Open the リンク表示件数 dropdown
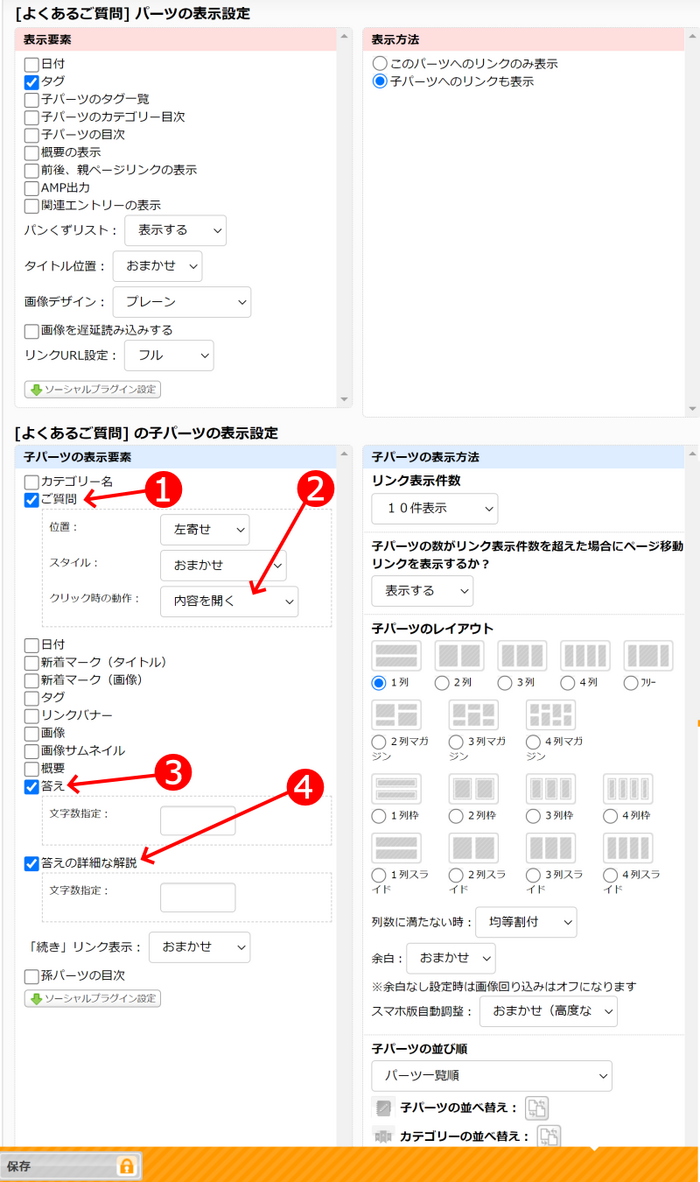The image size is (700, 1182). click(434, 508)
